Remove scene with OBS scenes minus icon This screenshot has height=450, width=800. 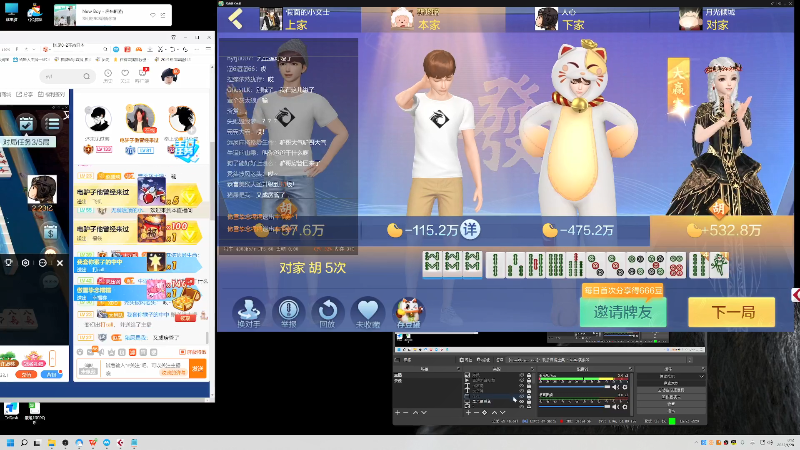(x=406, y=412)
